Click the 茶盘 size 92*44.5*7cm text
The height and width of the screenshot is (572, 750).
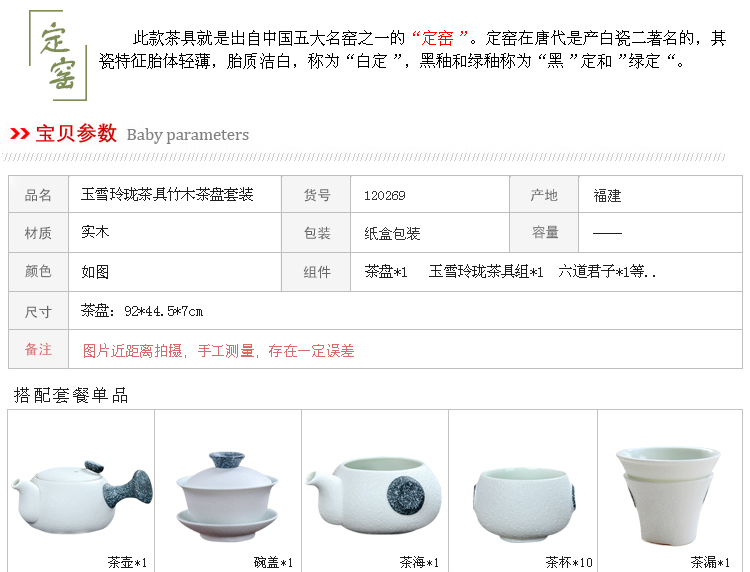point(142,311)
